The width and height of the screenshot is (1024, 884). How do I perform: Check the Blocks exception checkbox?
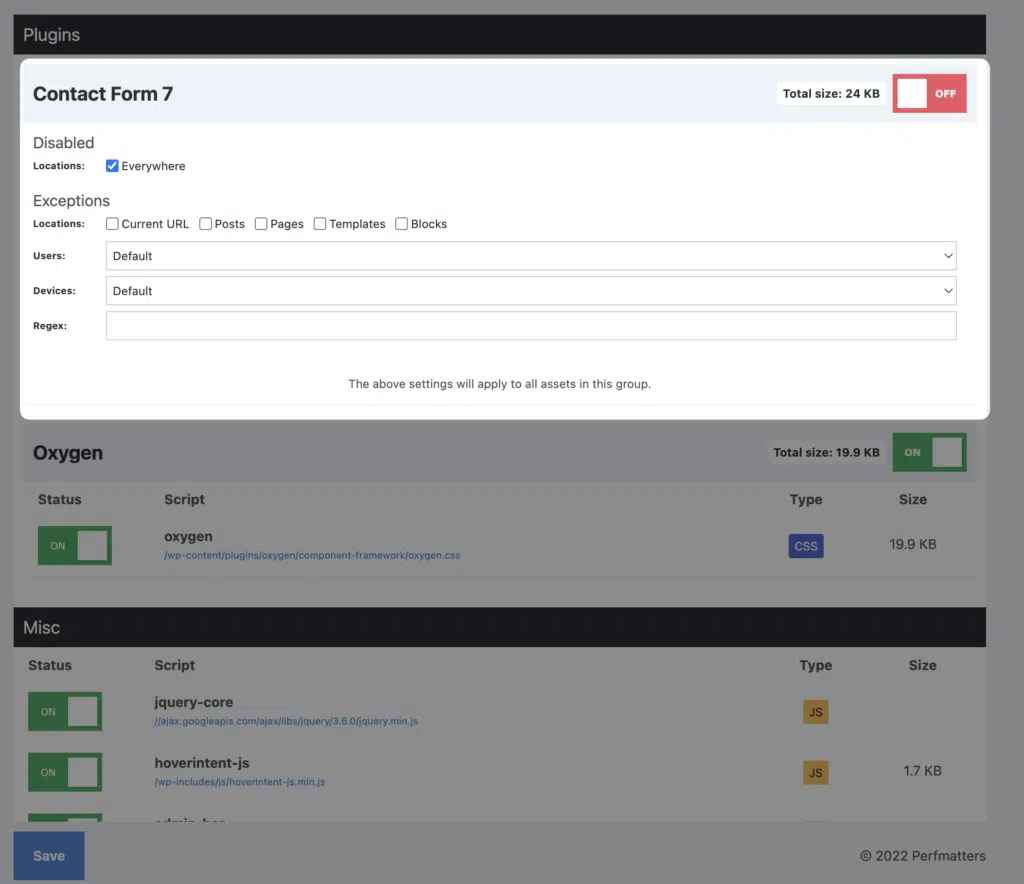point(402,224)
